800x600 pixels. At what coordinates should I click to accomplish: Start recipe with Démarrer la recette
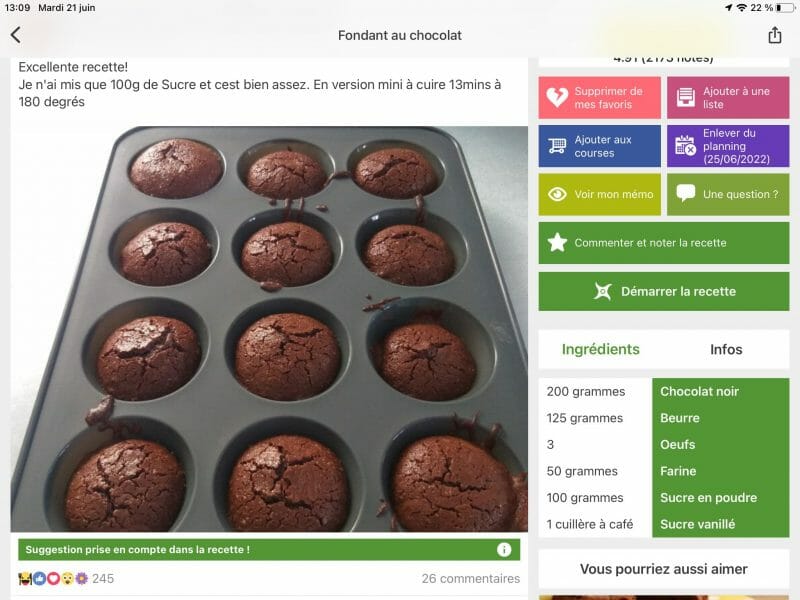point(664,291)
